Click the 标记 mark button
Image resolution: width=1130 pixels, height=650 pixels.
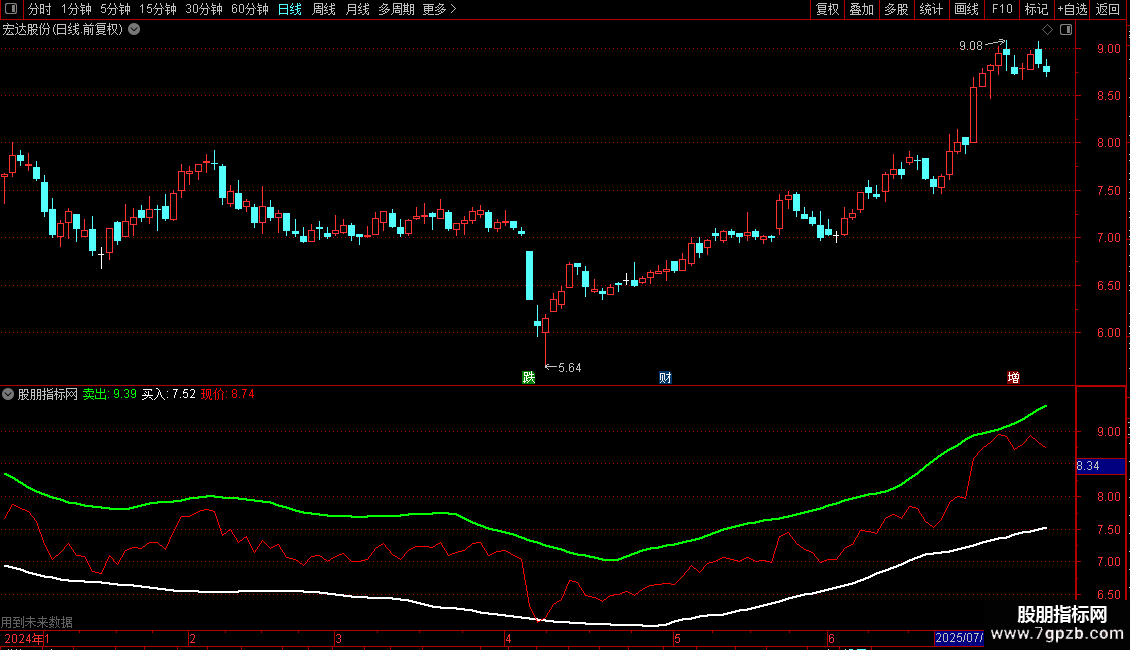(1036, 9)
